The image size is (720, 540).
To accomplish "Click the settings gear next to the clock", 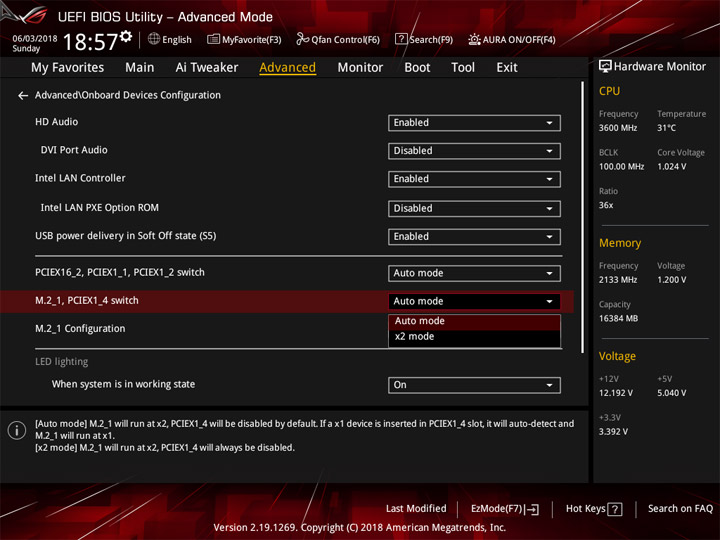I will point(126,36).
